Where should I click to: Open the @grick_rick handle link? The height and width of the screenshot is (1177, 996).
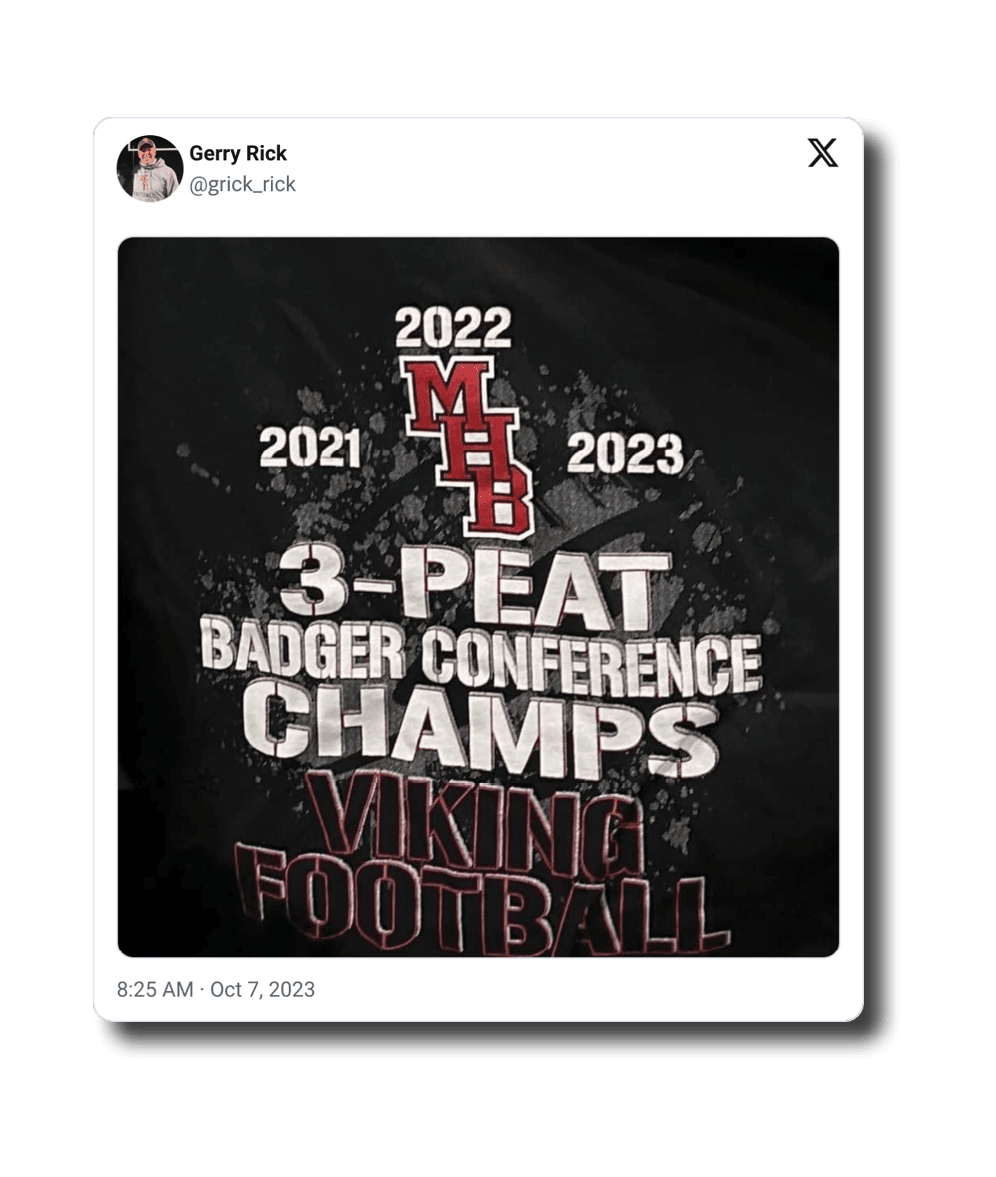pyautogui.click(x=242, y=185)
